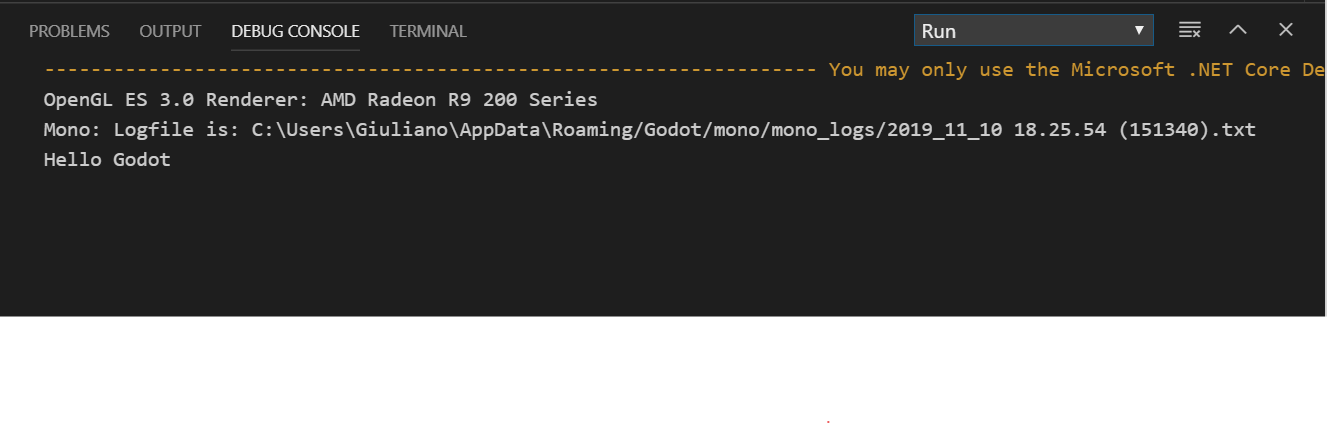This screenshot has width=1327, height=423.
Task: Switch to the PROBLEMS tab
Action: tap(69, 31)
